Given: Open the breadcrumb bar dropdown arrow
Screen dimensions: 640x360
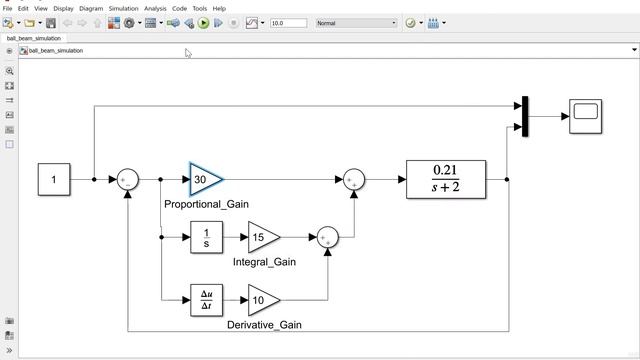Looking at the screenshot, I should coord(634,50).
